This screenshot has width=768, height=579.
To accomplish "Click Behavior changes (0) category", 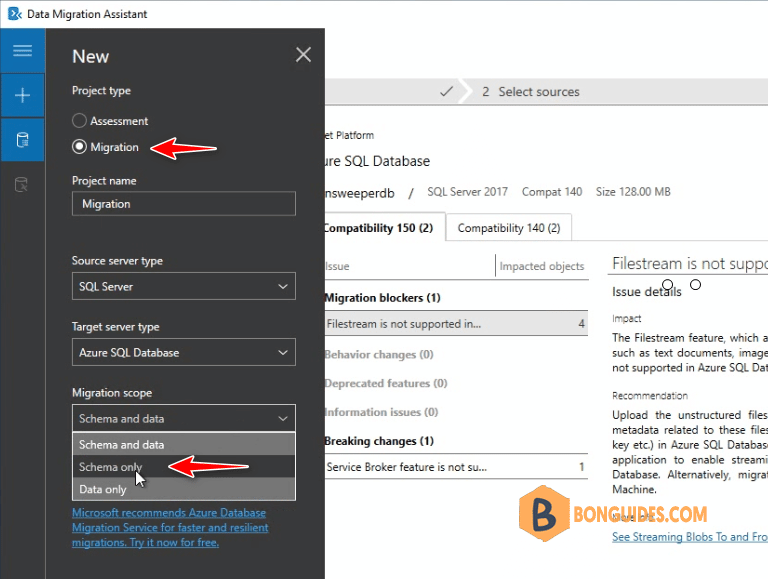I will pyautogui.click(x=379, y=354).
